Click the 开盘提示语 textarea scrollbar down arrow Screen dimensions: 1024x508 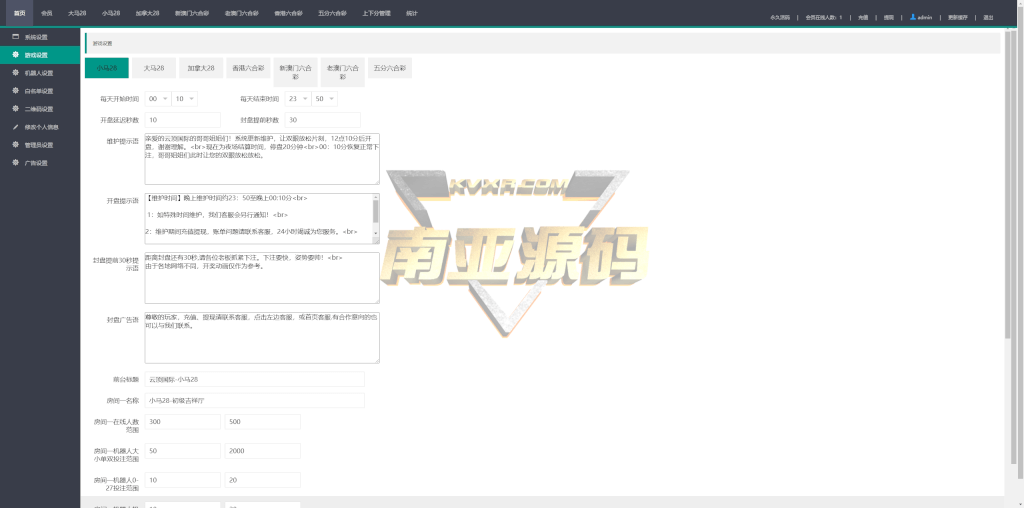coord(376,232)
